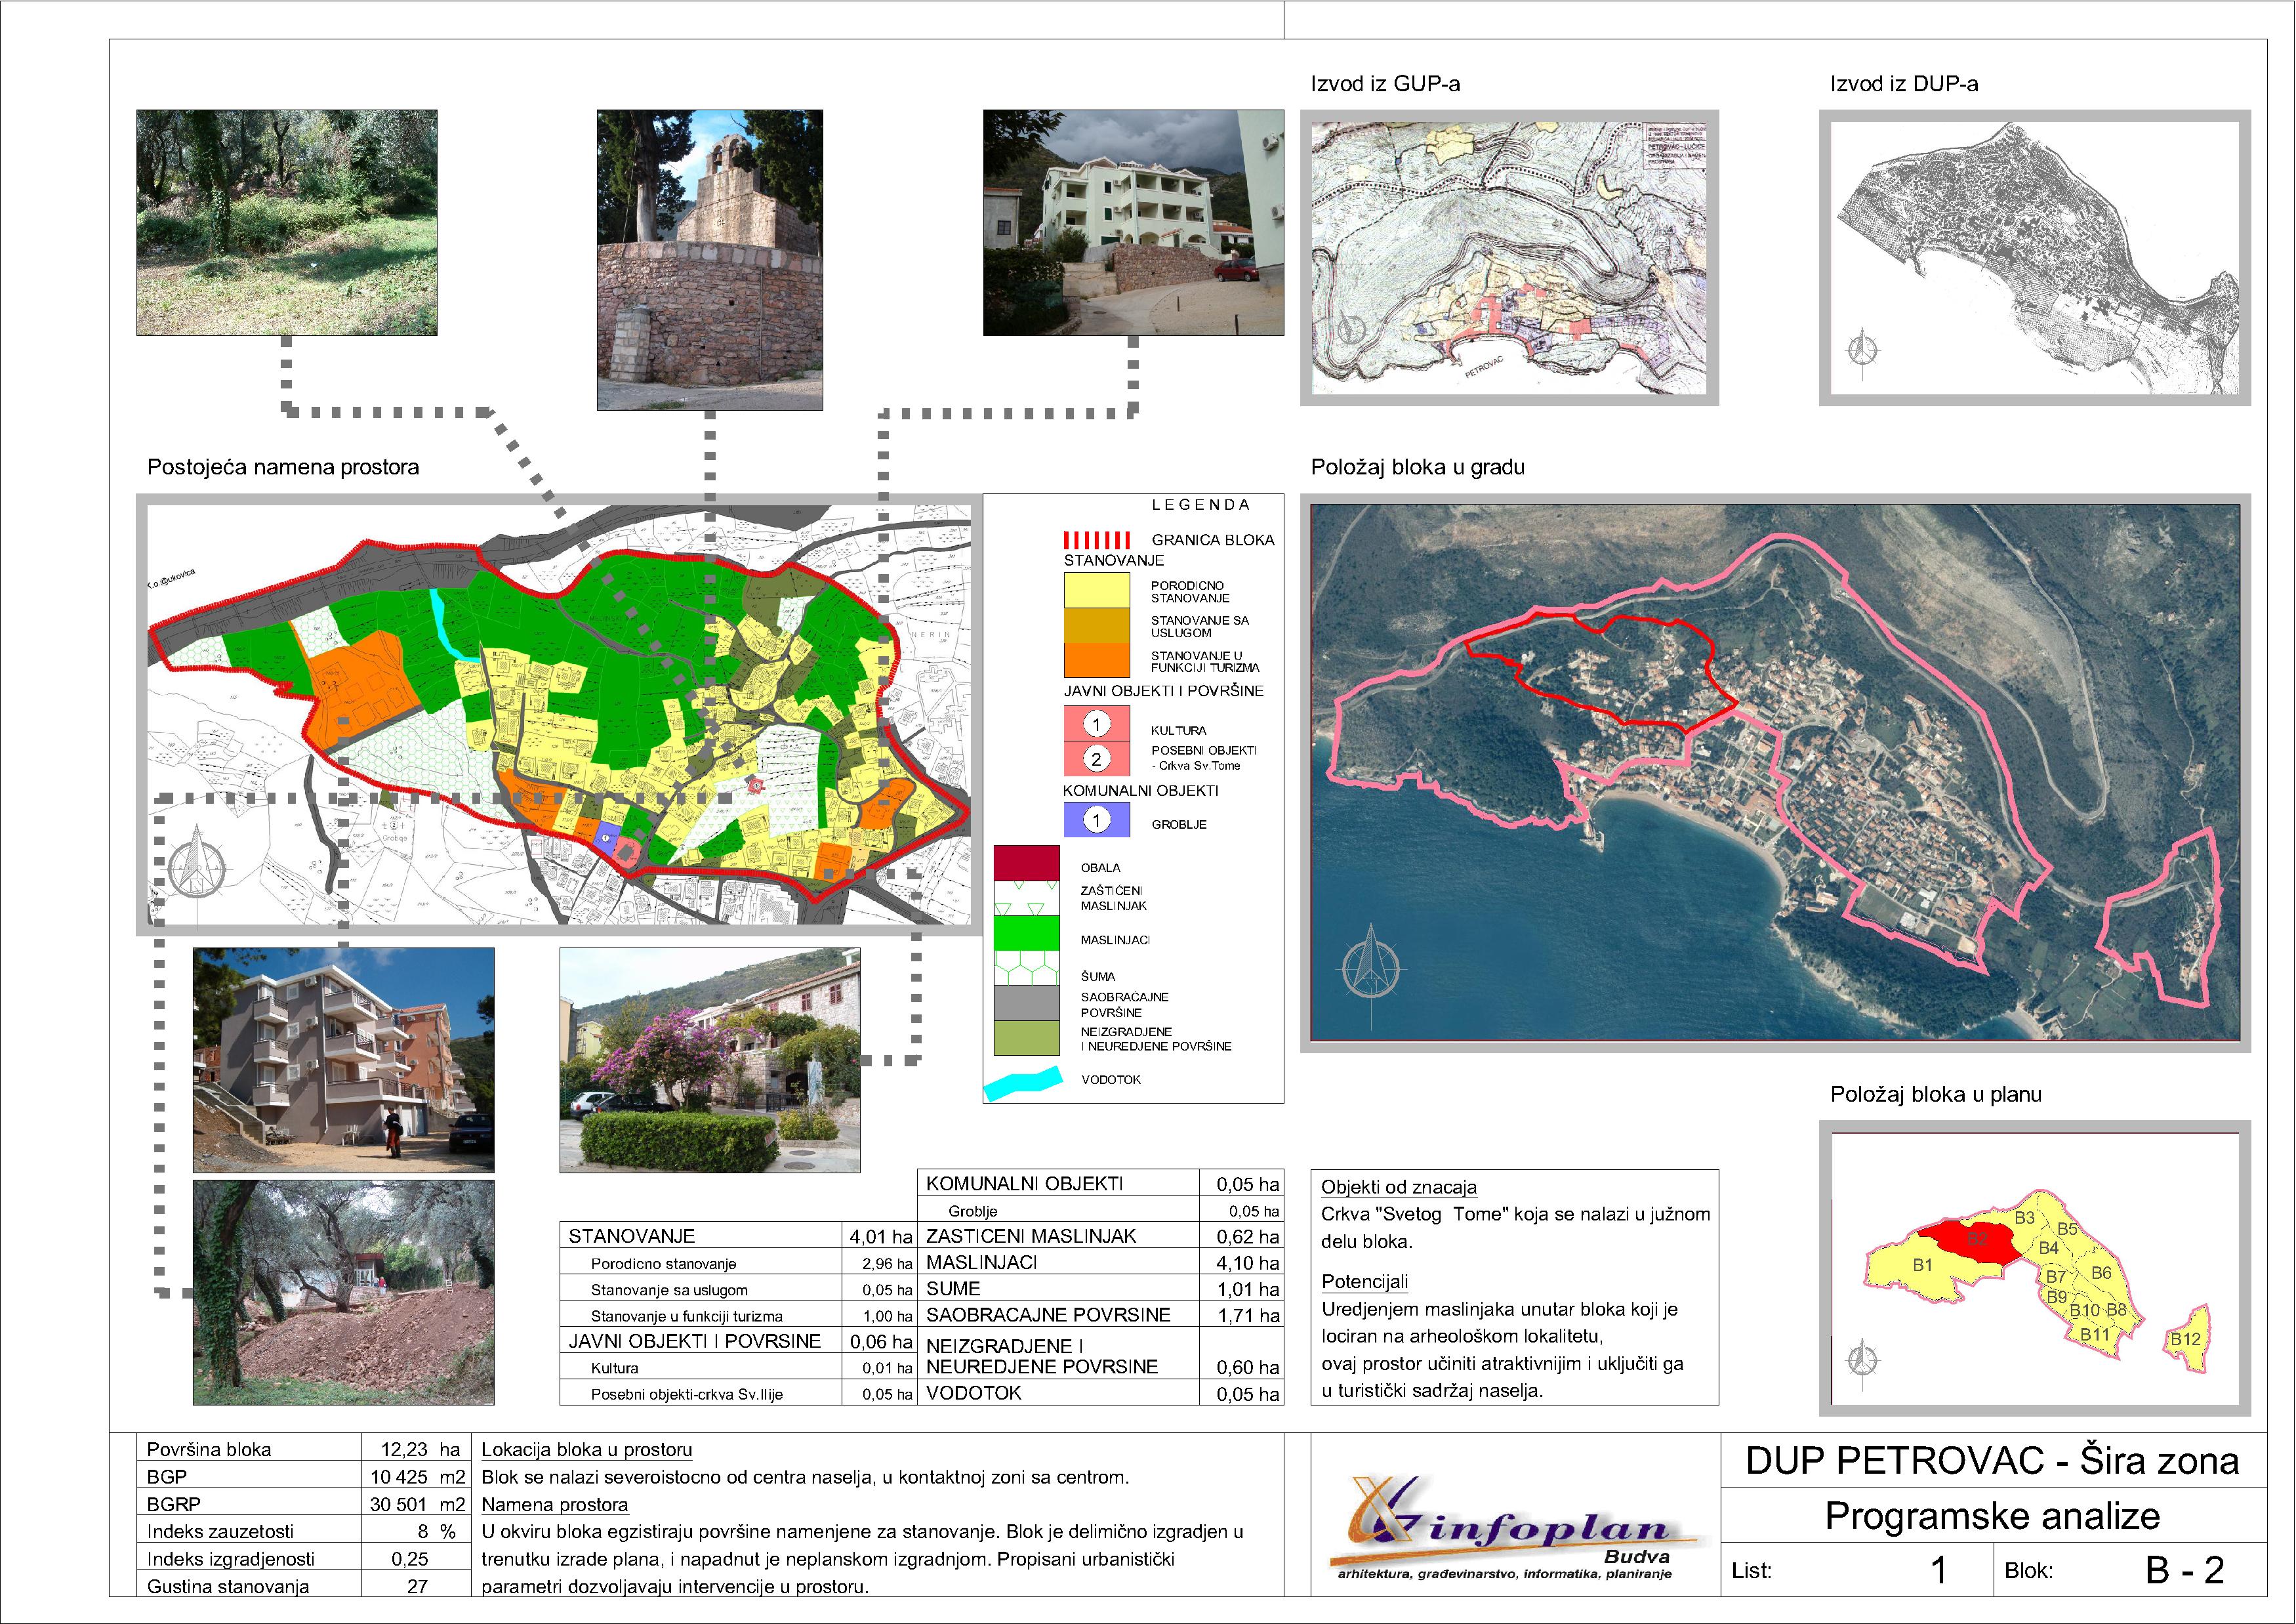Pick the dark red Obala swatch
This screenshot has width=2296, height=1624.
(1027, 863)
